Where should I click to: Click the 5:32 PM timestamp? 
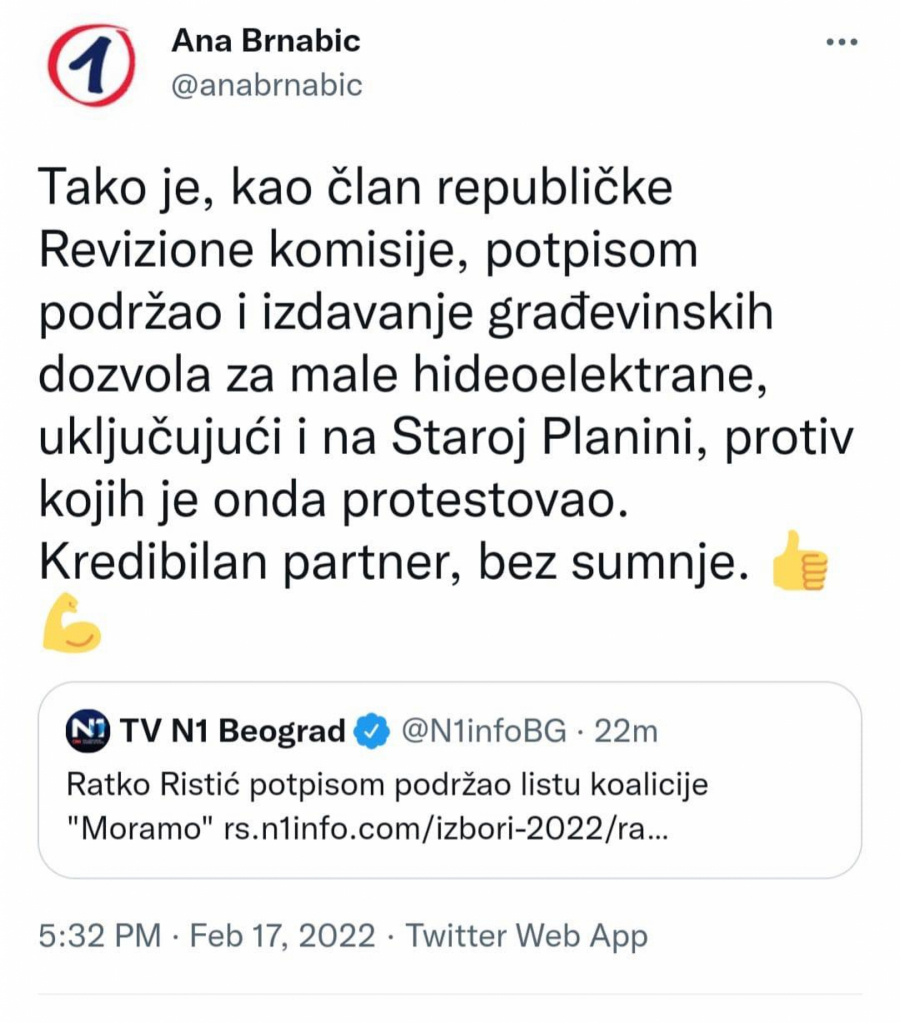(96, 936)
